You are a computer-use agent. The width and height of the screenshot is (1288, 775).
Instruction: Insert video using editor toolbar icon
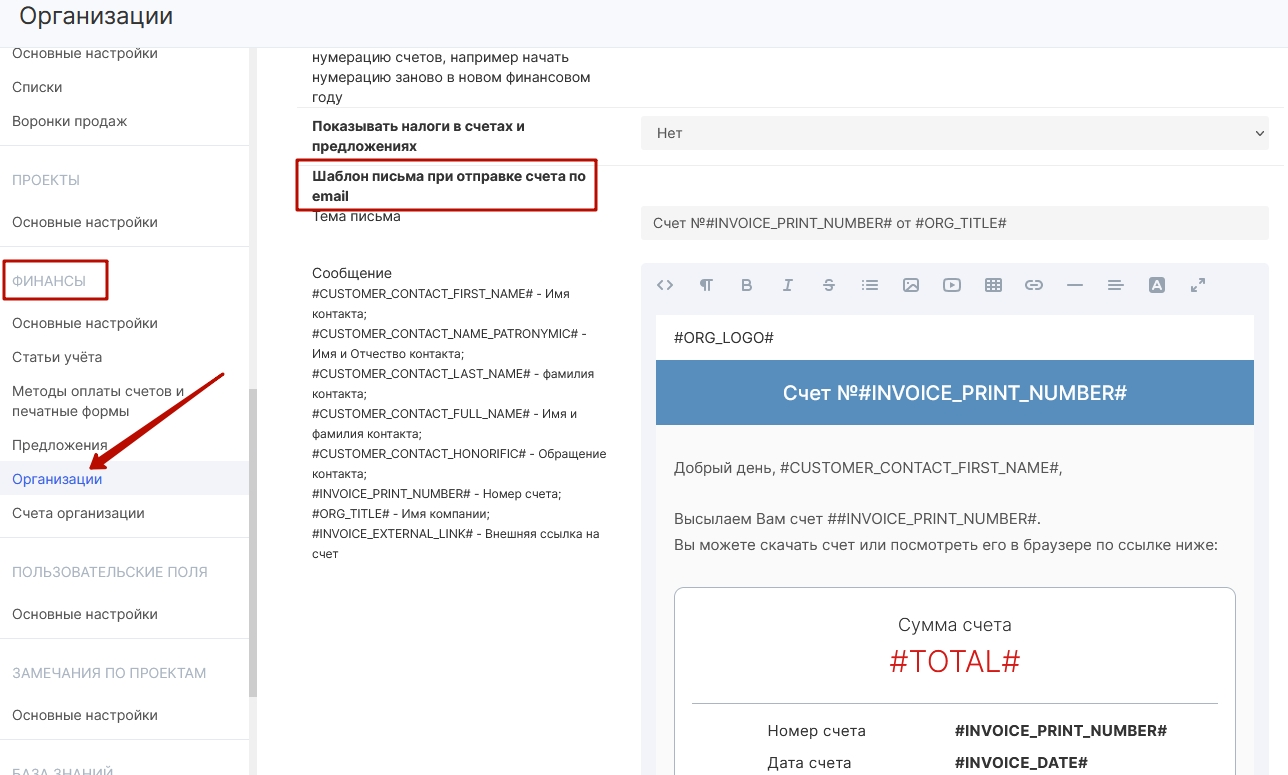[952, 285]
